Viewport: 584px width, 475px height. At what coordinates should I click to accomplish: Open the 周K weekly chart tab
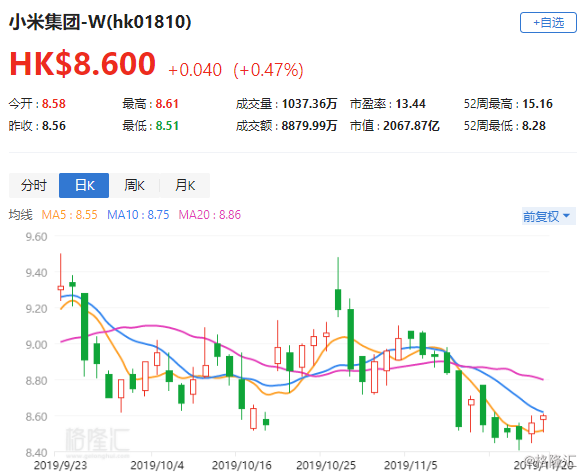[134, 185]
